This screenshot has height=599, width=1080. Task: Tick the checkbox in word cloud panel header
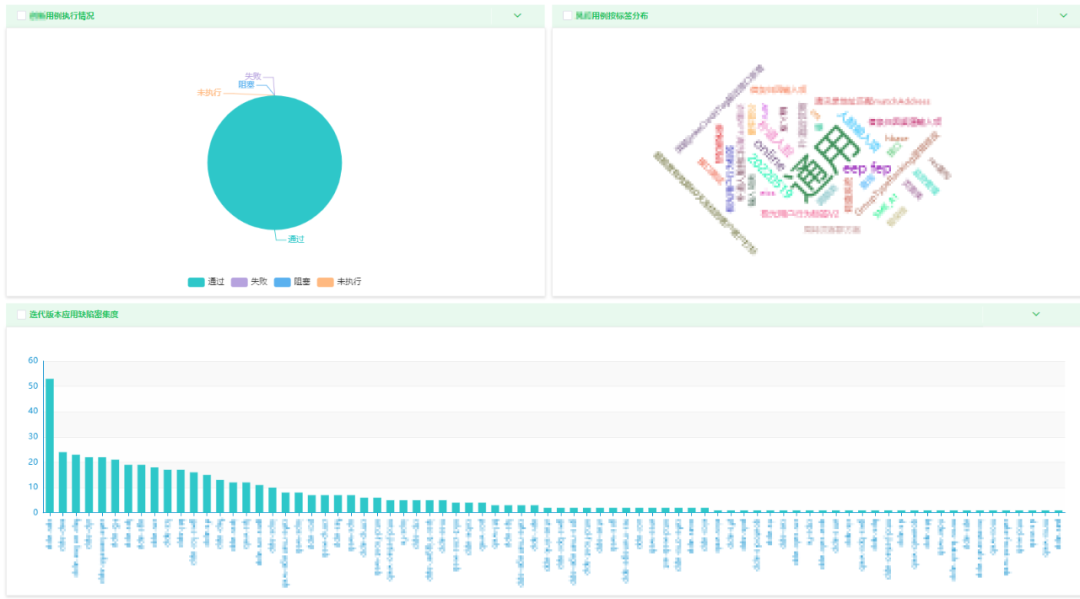point(568,15)
